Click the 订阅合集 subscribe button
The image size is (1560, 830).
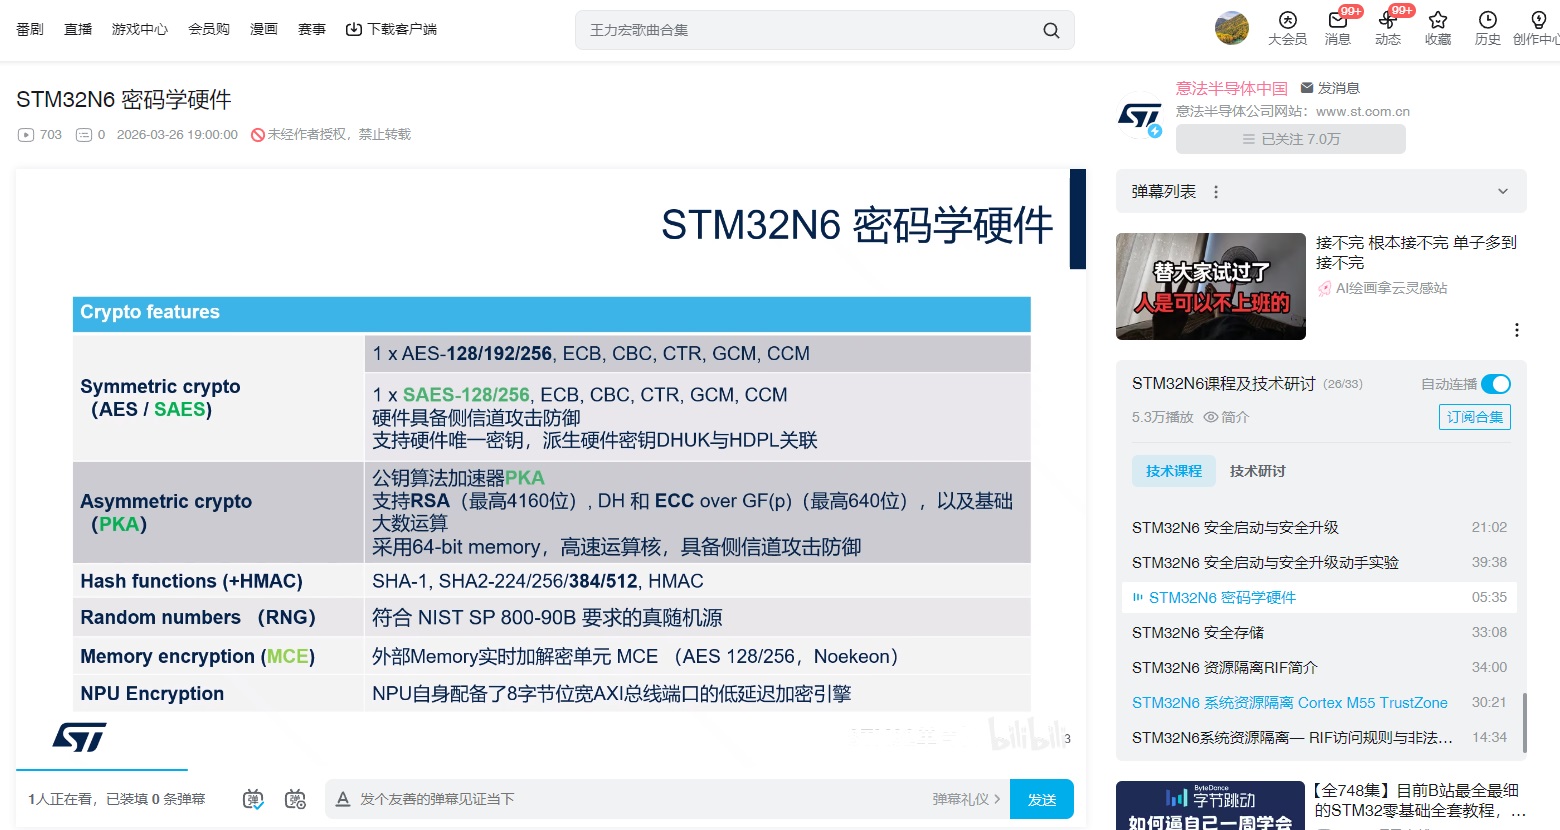[1474, 417]
